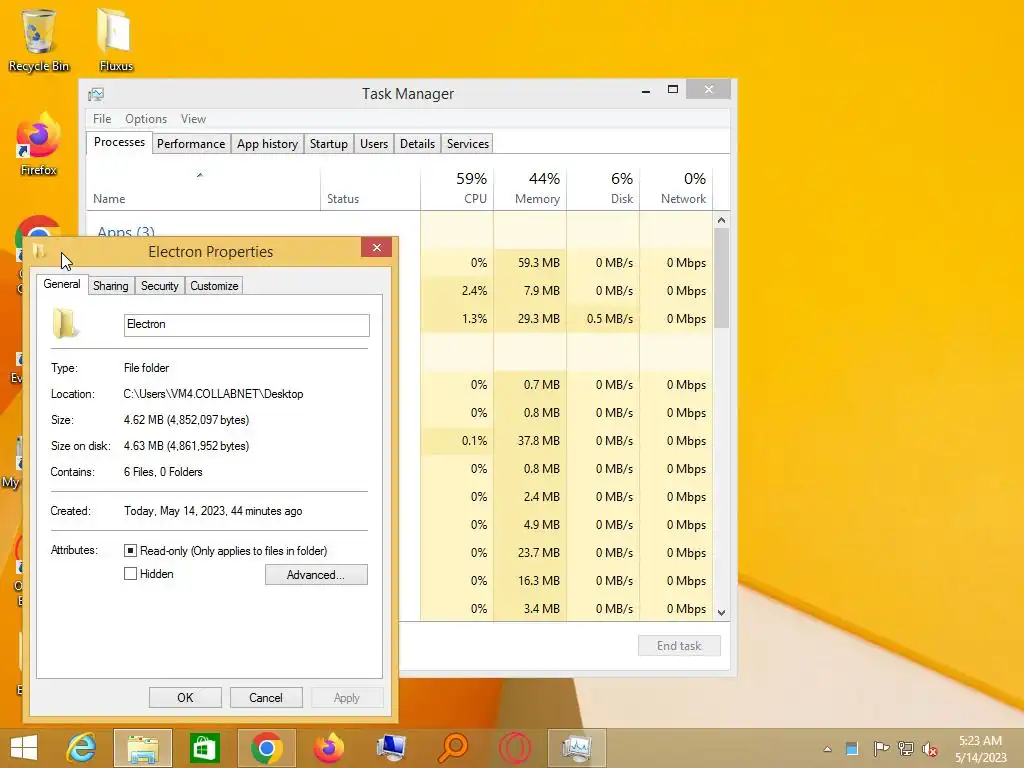
Task: Open the Opera browser taskbar icon
Action: pos(515,748)
